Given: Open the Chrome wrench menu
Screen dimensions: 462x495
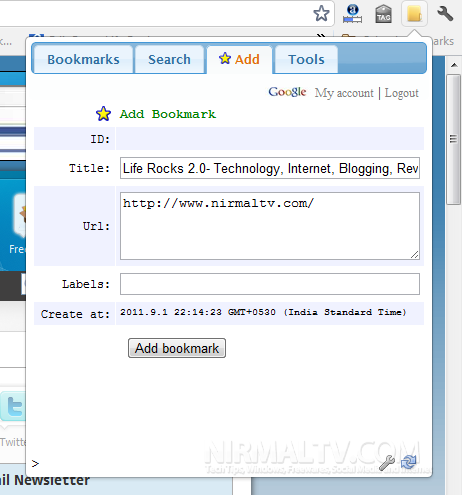Looking at the screenshot, I should (445, 14).
